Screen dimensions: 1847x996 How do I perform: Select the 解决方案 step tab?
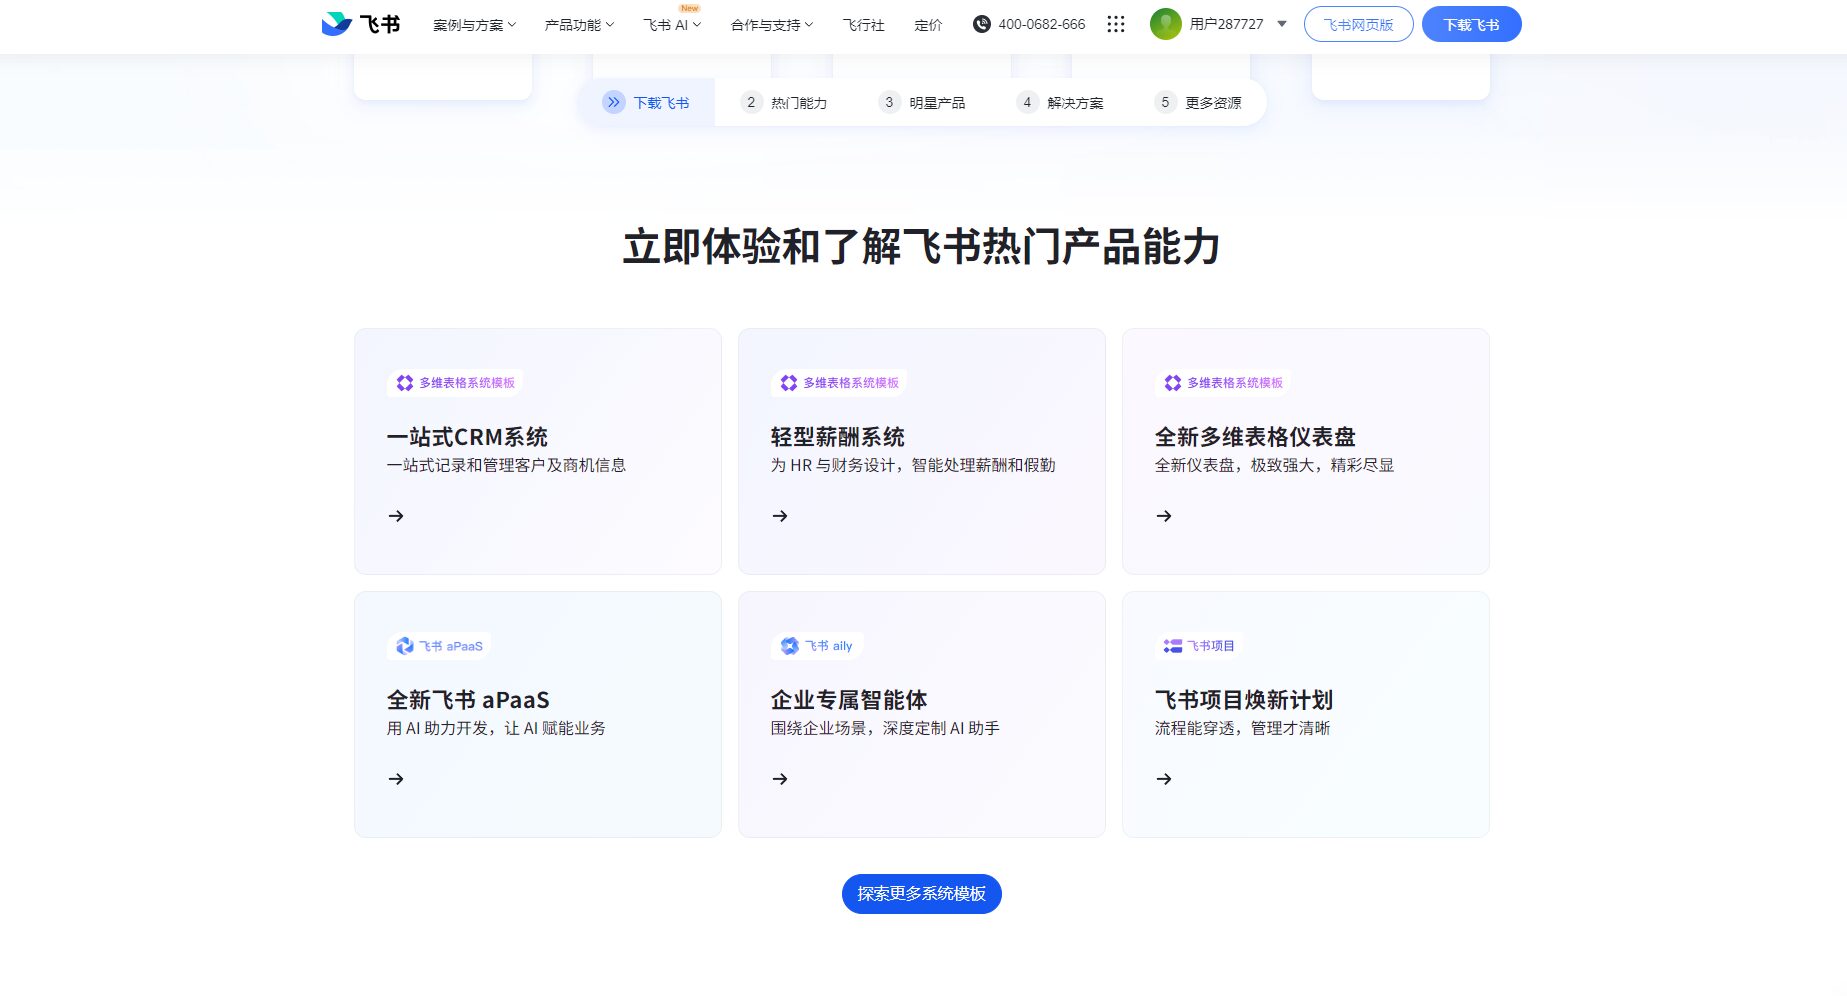click(1060, 102)
